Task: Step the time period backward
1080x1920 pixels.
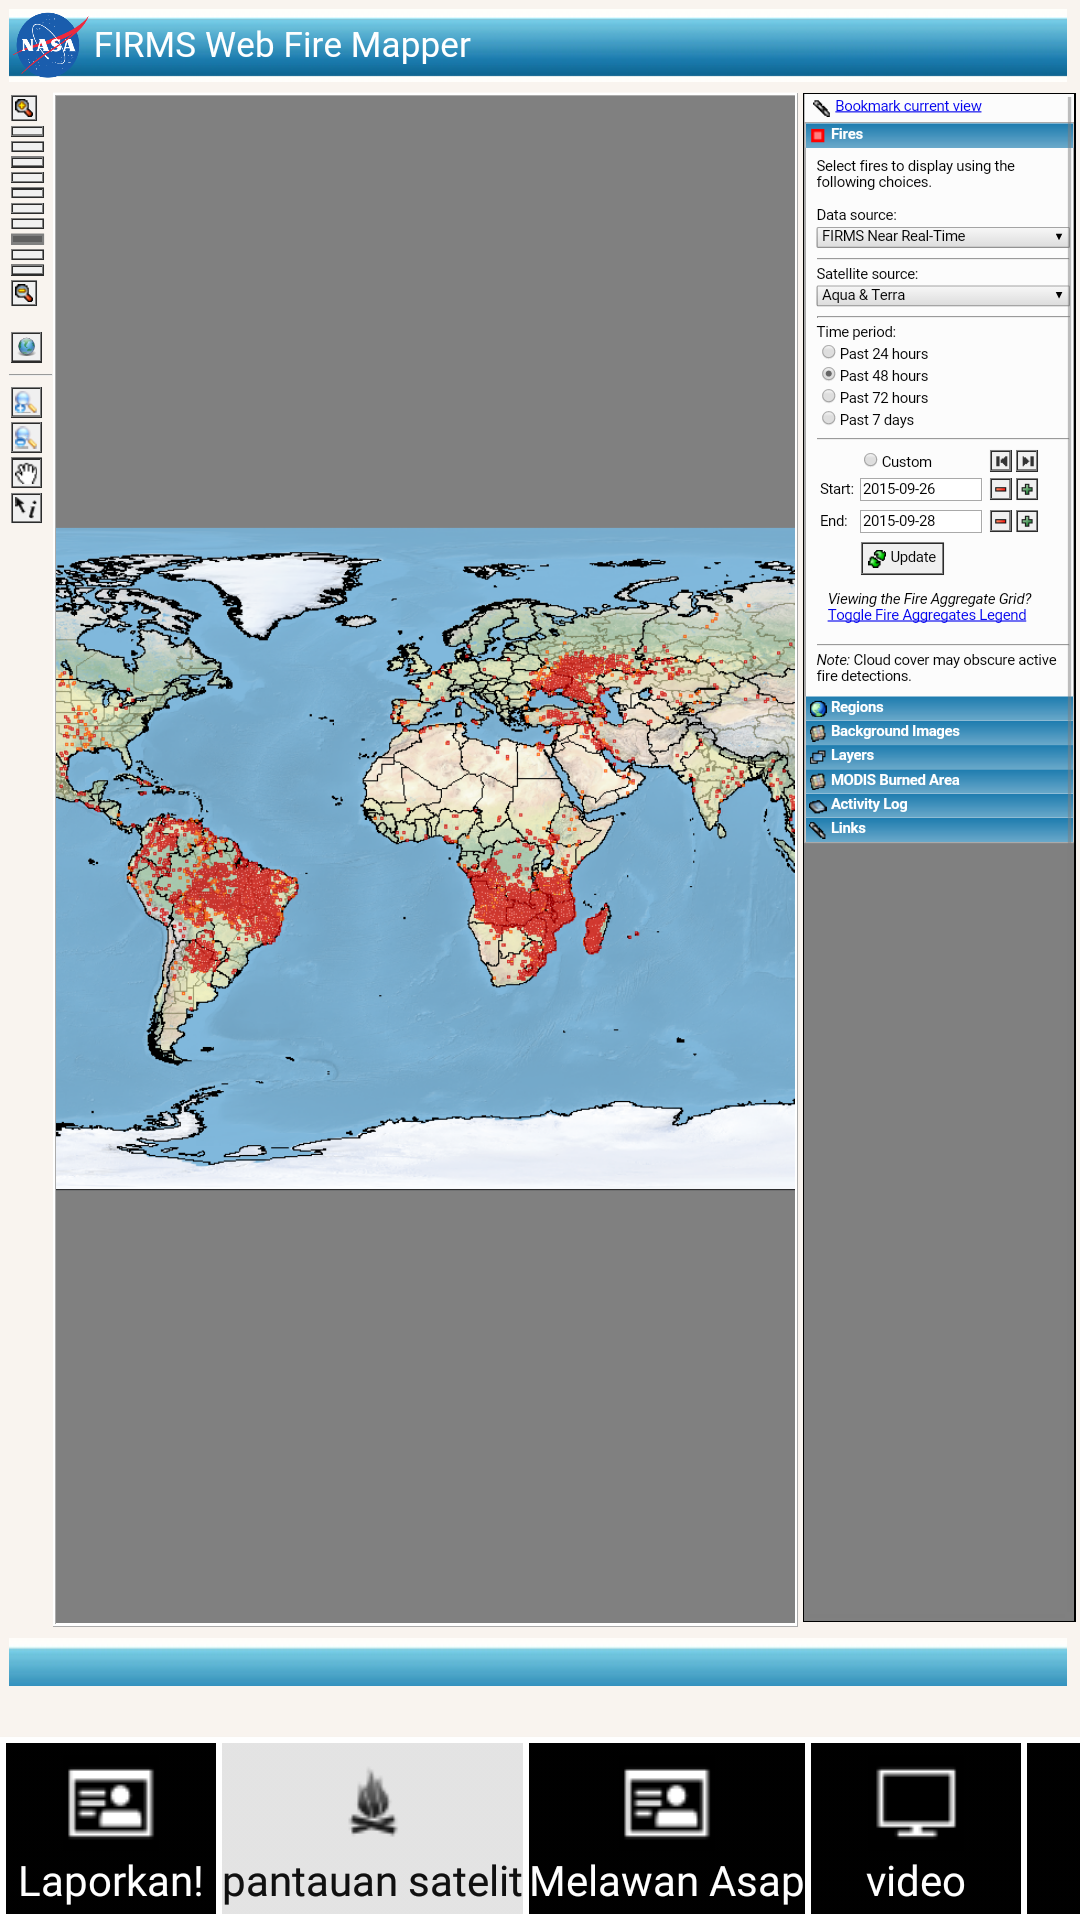Action: pyautogui.click(x=1001, y=461)
